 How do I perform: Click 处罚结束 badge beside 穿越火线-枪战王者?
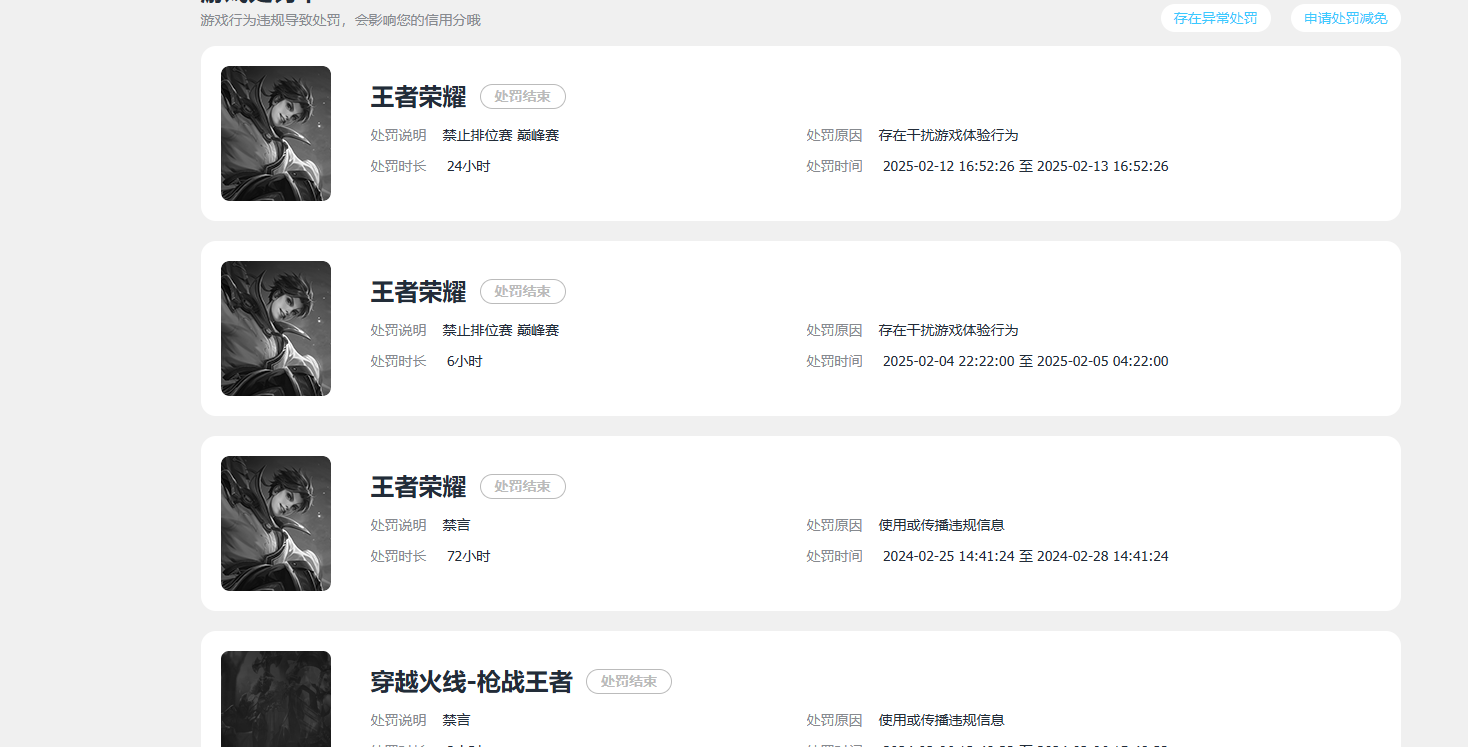(629, 681)
